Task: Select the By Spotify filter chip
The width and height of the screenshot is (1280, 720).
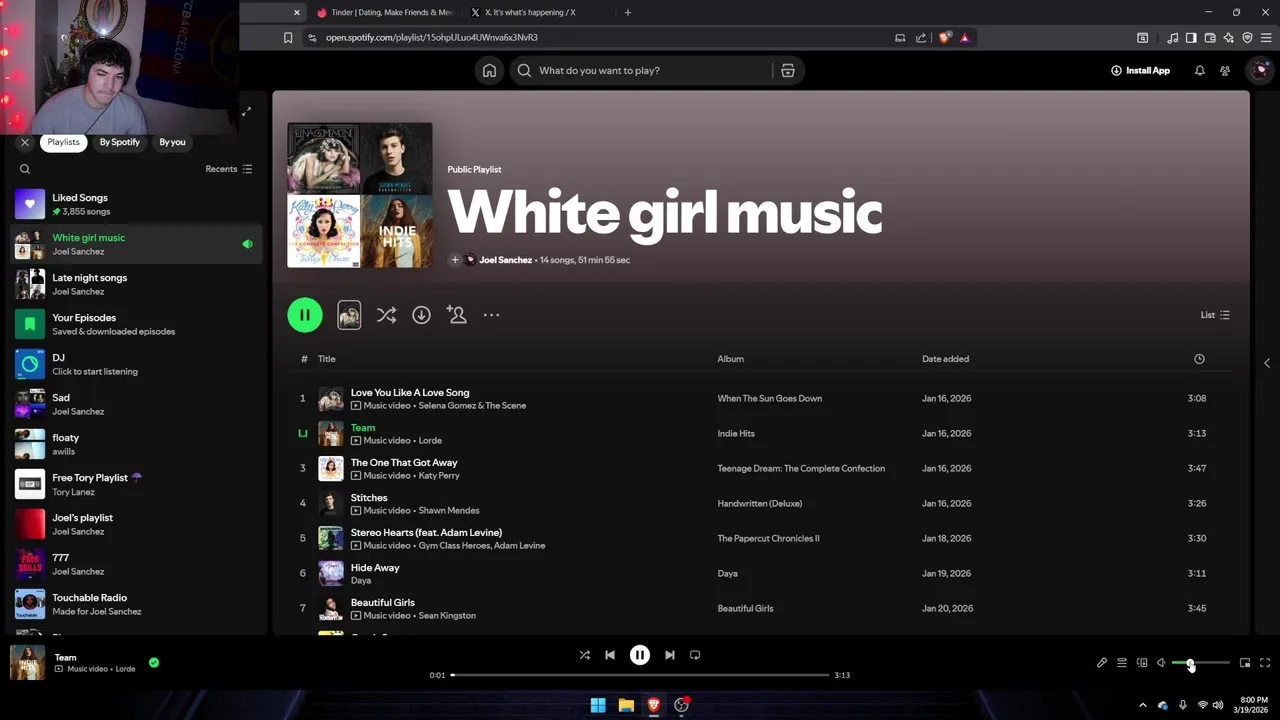Action: 120,142
